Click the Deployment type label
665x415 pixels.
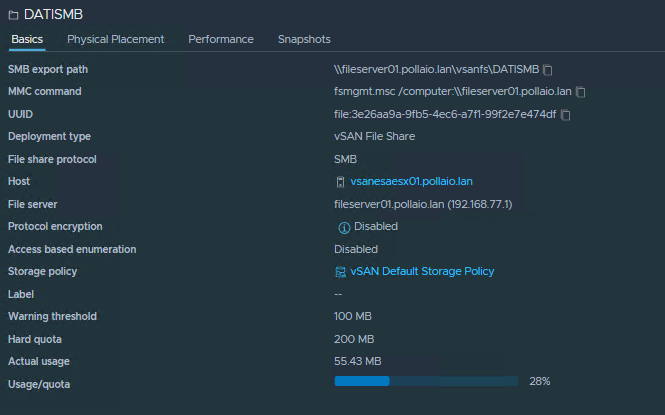coord(49,136)
